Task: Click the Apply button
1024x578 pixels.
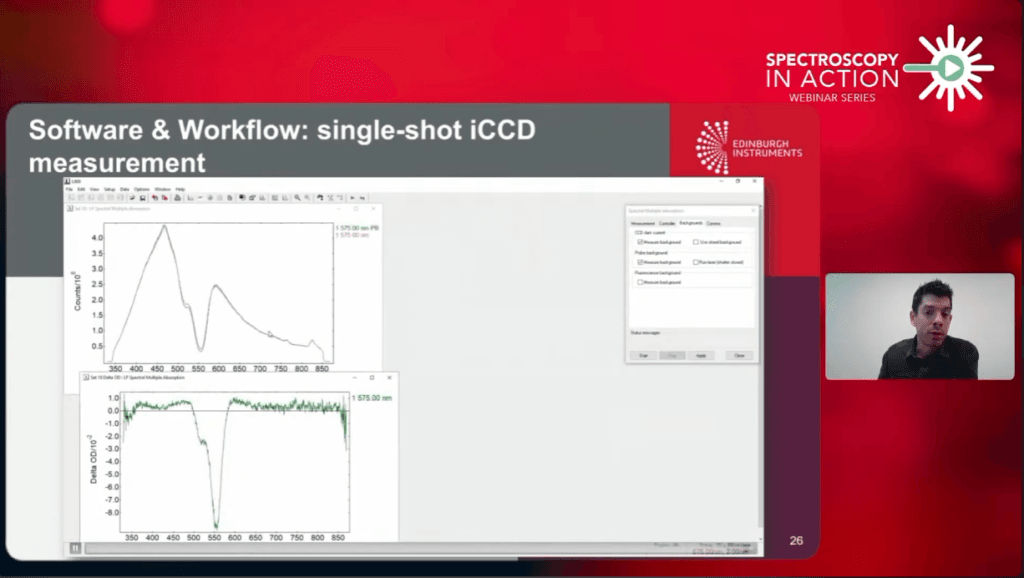Action: [701, 356]
